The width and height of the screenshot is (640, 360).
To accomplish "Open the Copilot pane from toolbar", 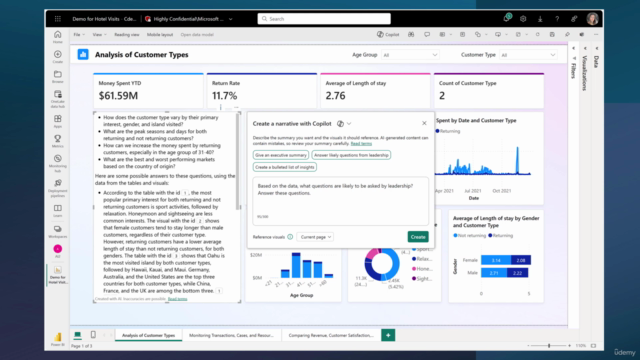I will click(x=388, y=35).
